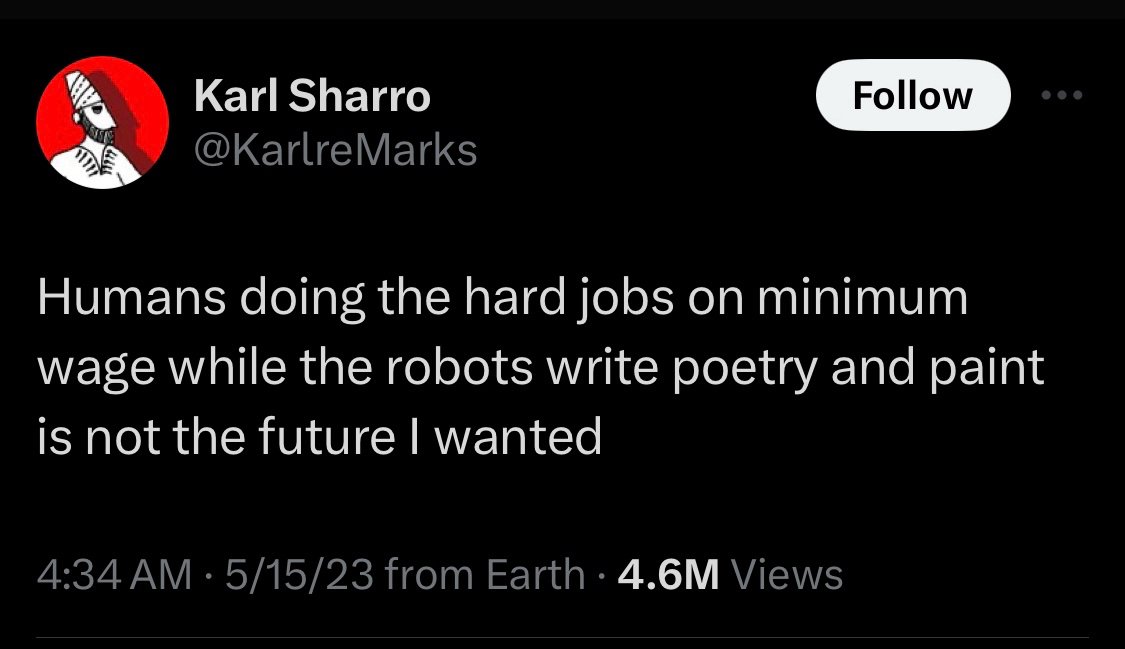This screenshot has height=649, width=1125.
Task: Click Karl Sharro's profile avatar
Action: pyautogui.click(x=102, y=122)
